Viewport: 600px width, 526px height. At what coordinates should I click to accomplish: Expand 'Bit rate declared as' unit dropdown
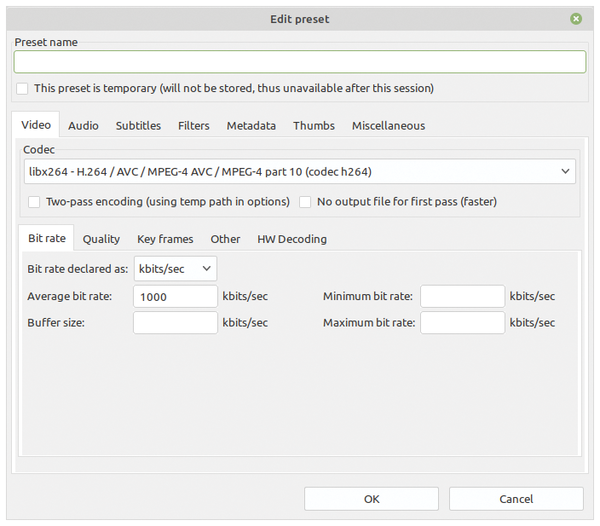[175, 269]
